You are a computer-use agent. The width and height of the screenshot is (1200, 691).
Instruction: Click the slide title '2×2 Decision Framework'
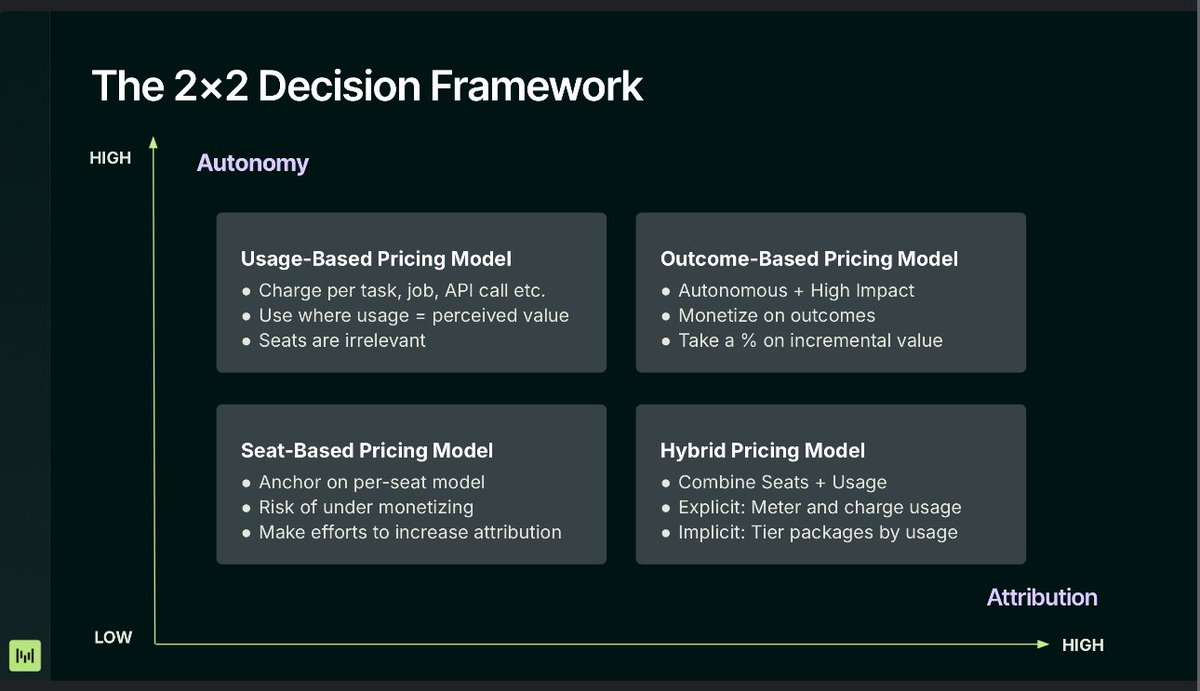click(367, 86)
